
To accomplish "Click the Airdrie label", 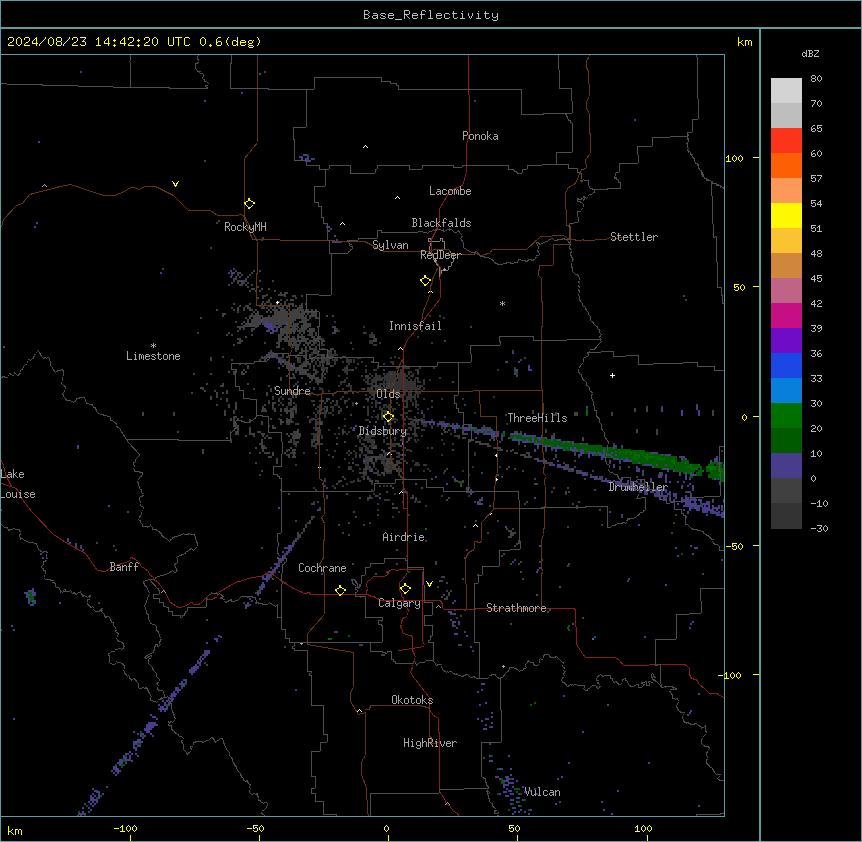I will [x=404, y=537].
